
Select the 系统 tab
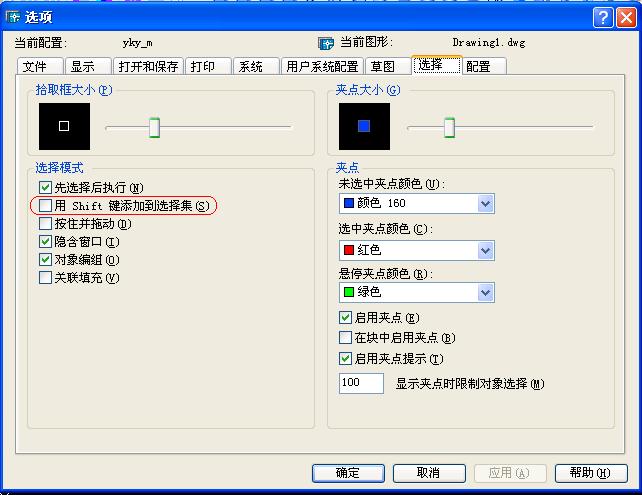coord(256,66)
